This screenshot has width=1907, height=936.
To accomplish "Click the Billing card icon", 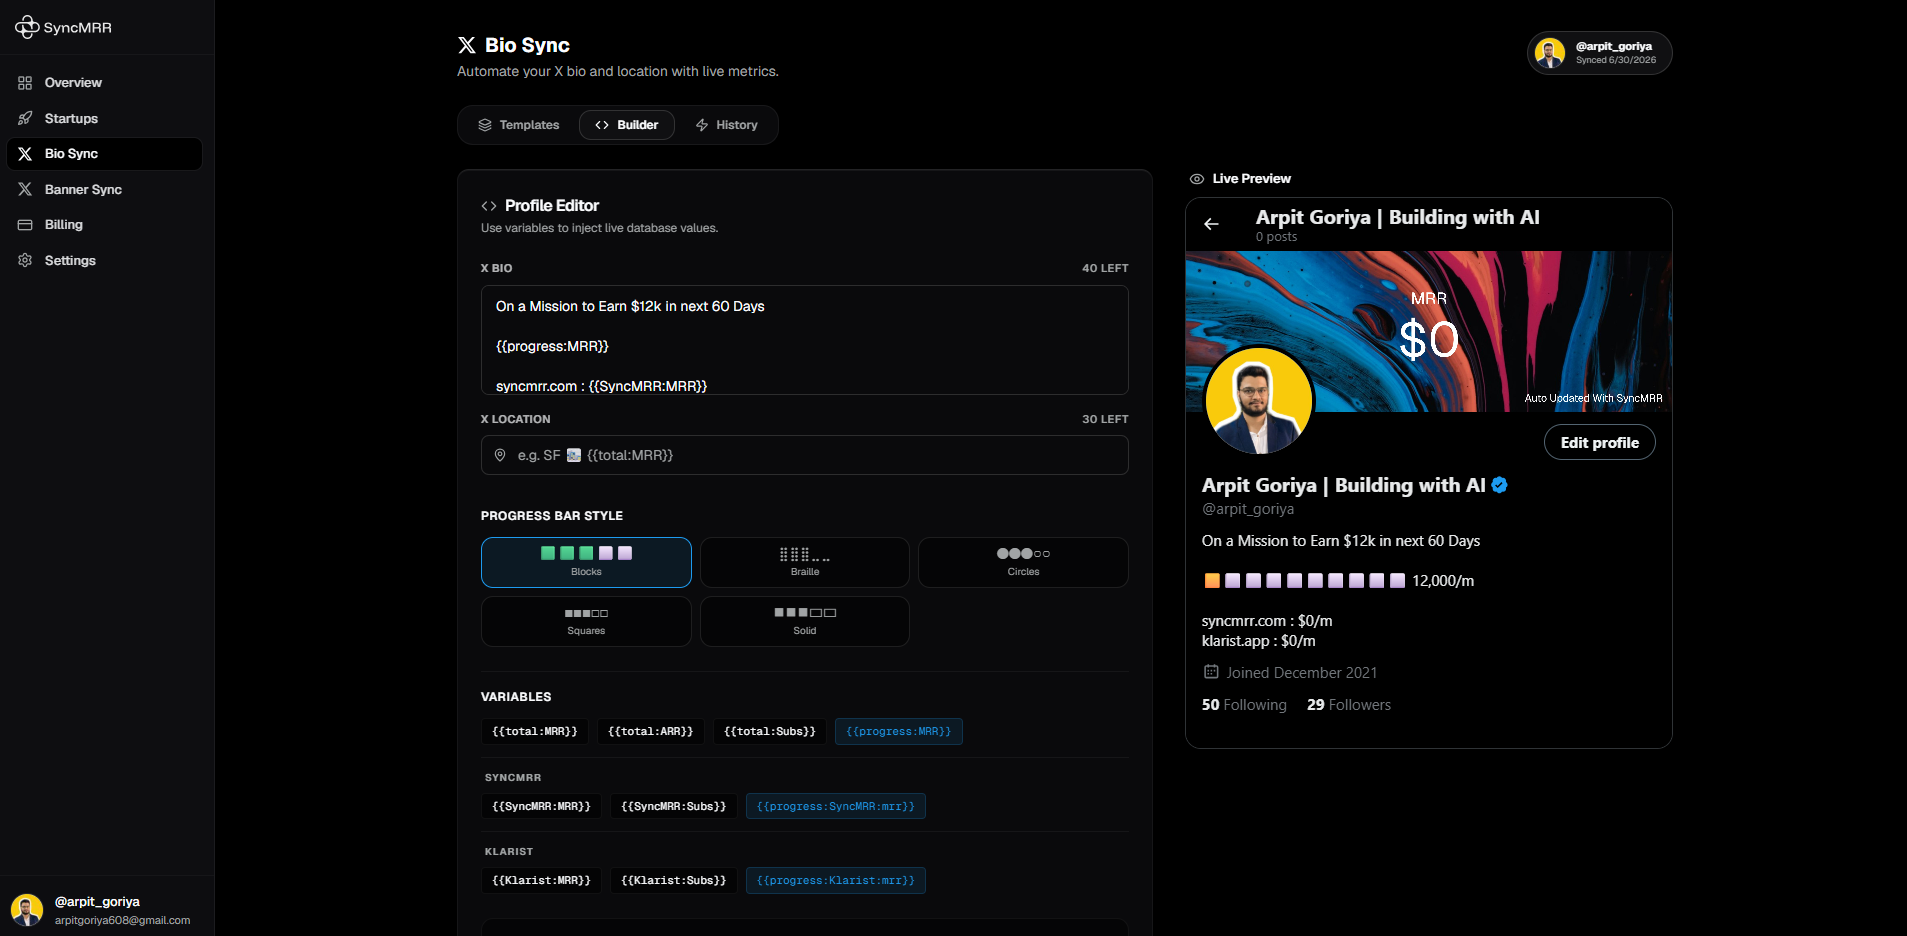I will coord(25,225).
